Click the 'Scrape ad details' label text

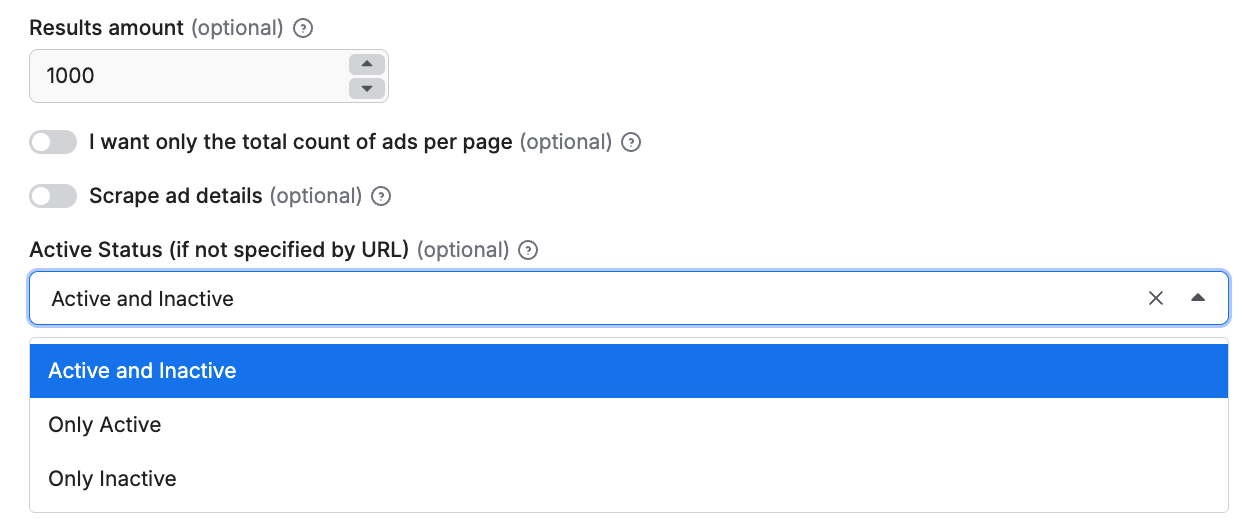[175, 196]
